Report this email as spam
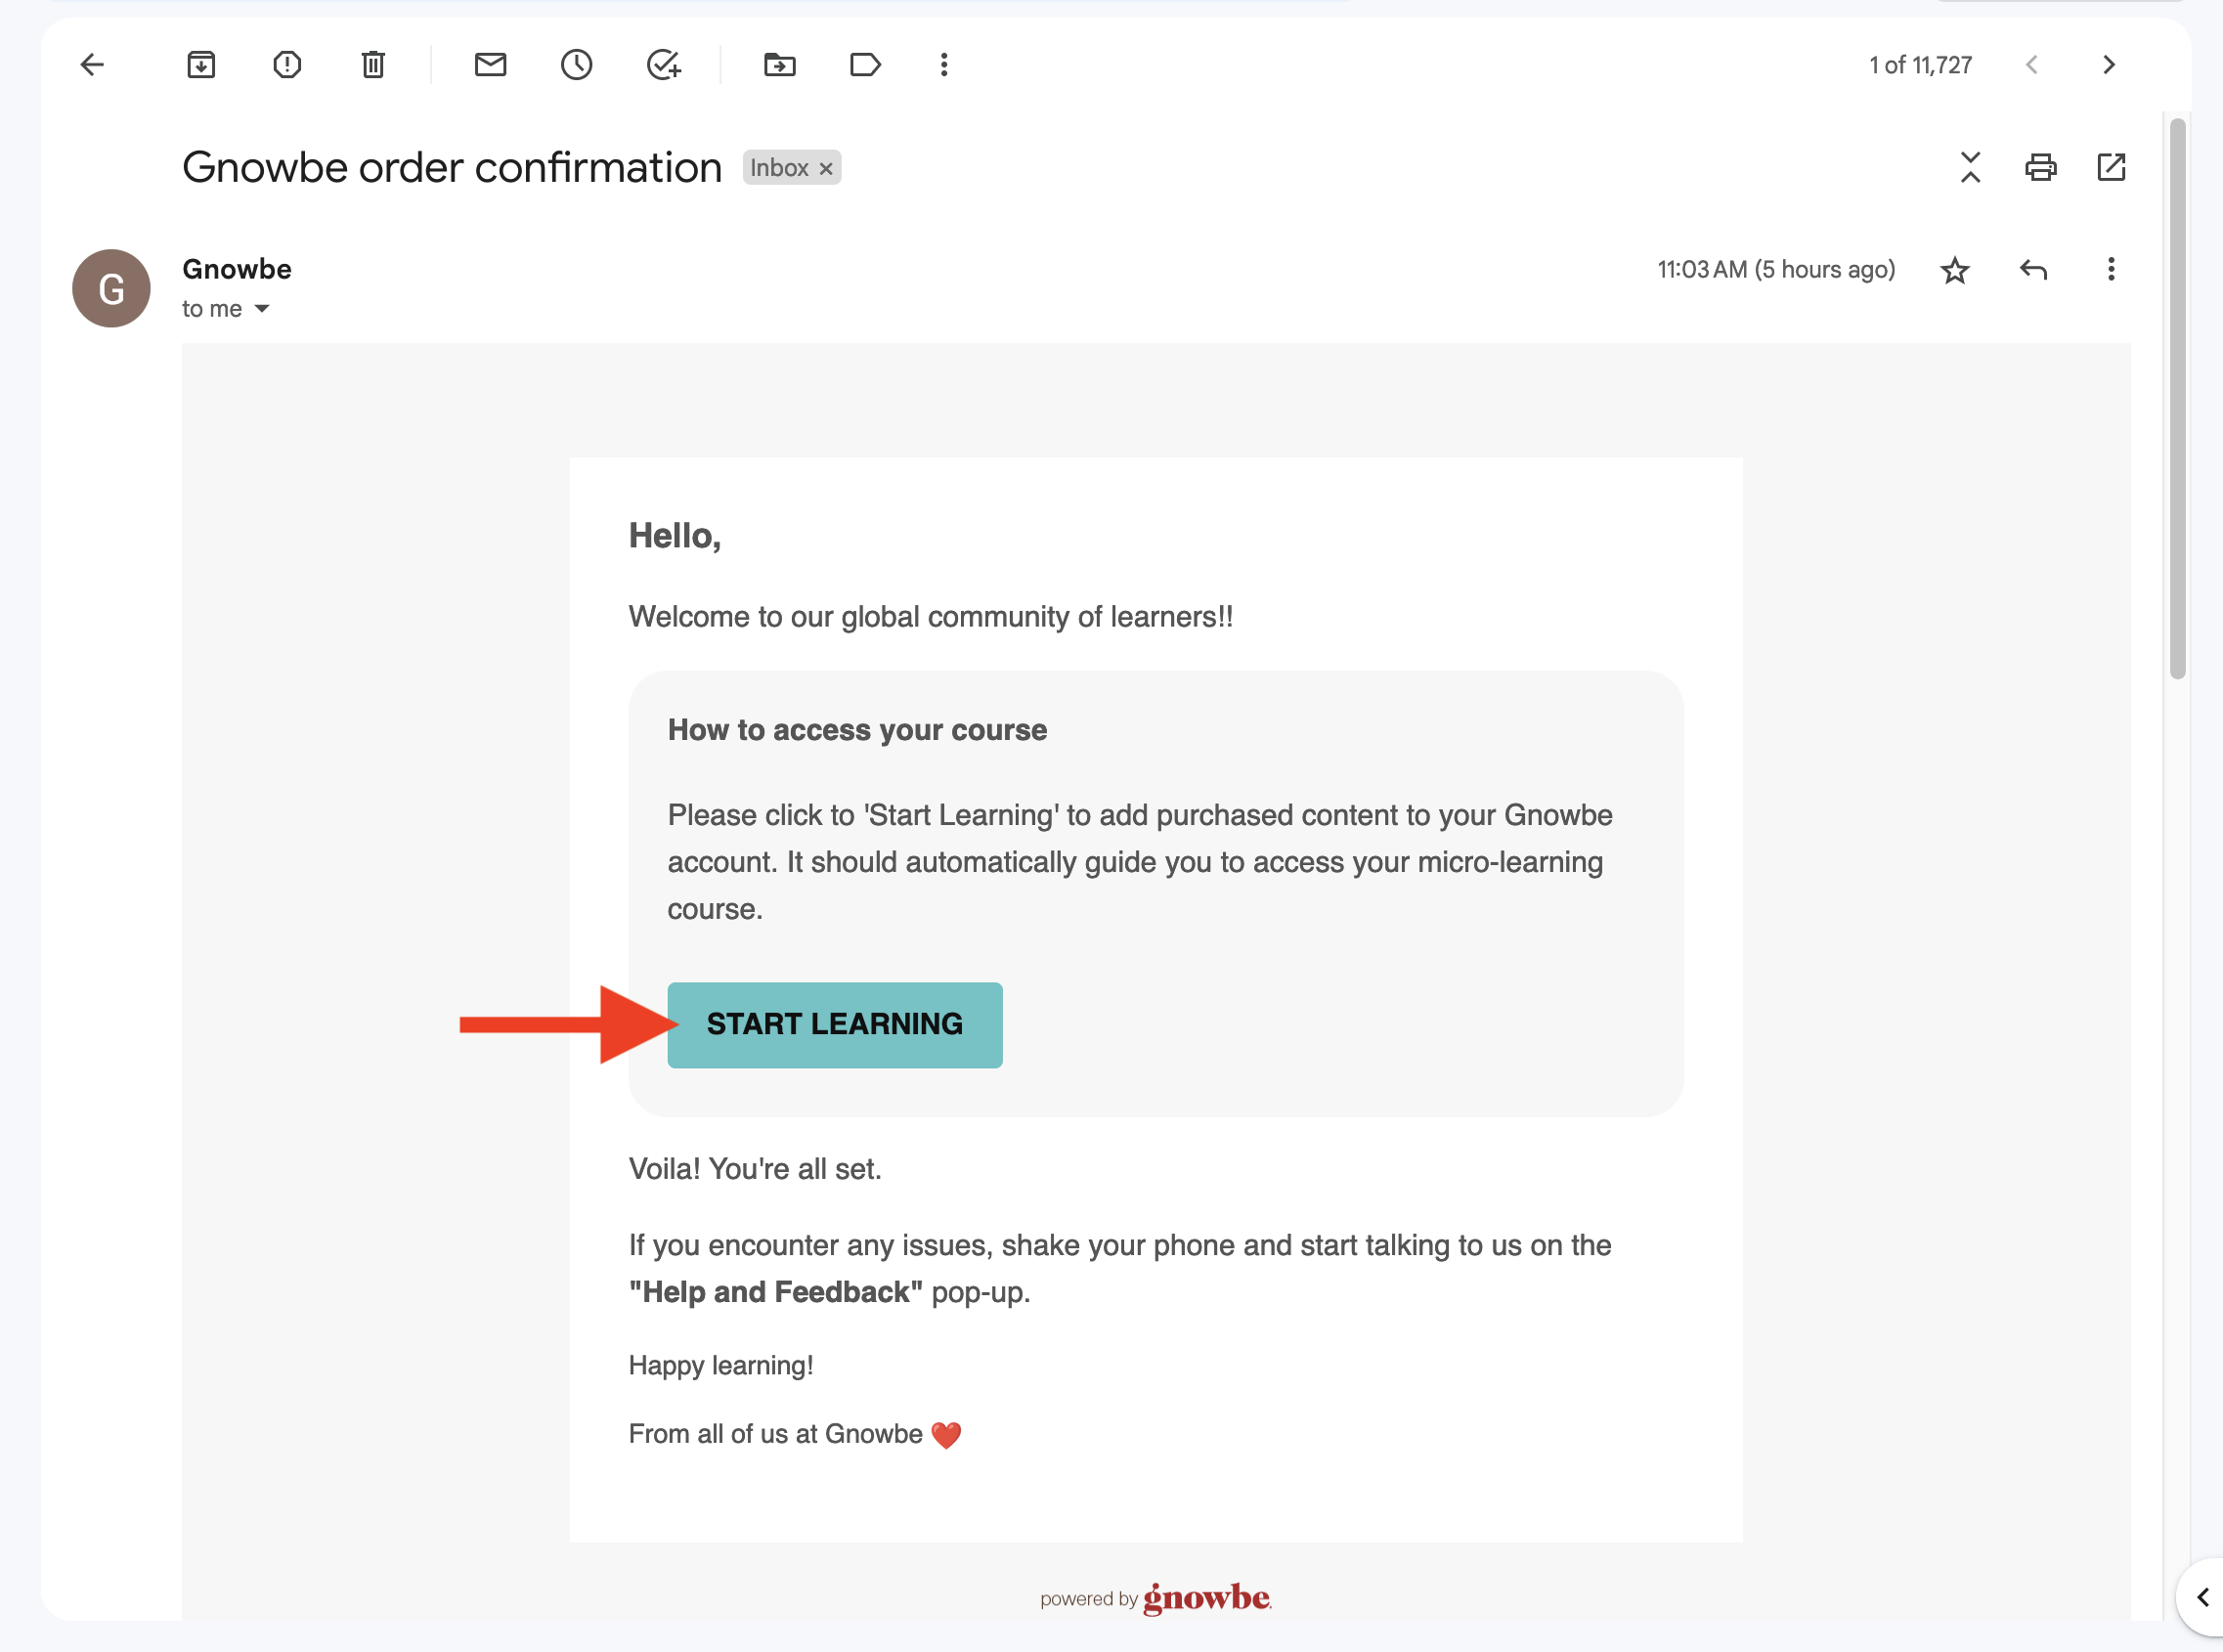Image resolution: width=2223 pixels, height=1652 pixels. click(x=287, y=65)
